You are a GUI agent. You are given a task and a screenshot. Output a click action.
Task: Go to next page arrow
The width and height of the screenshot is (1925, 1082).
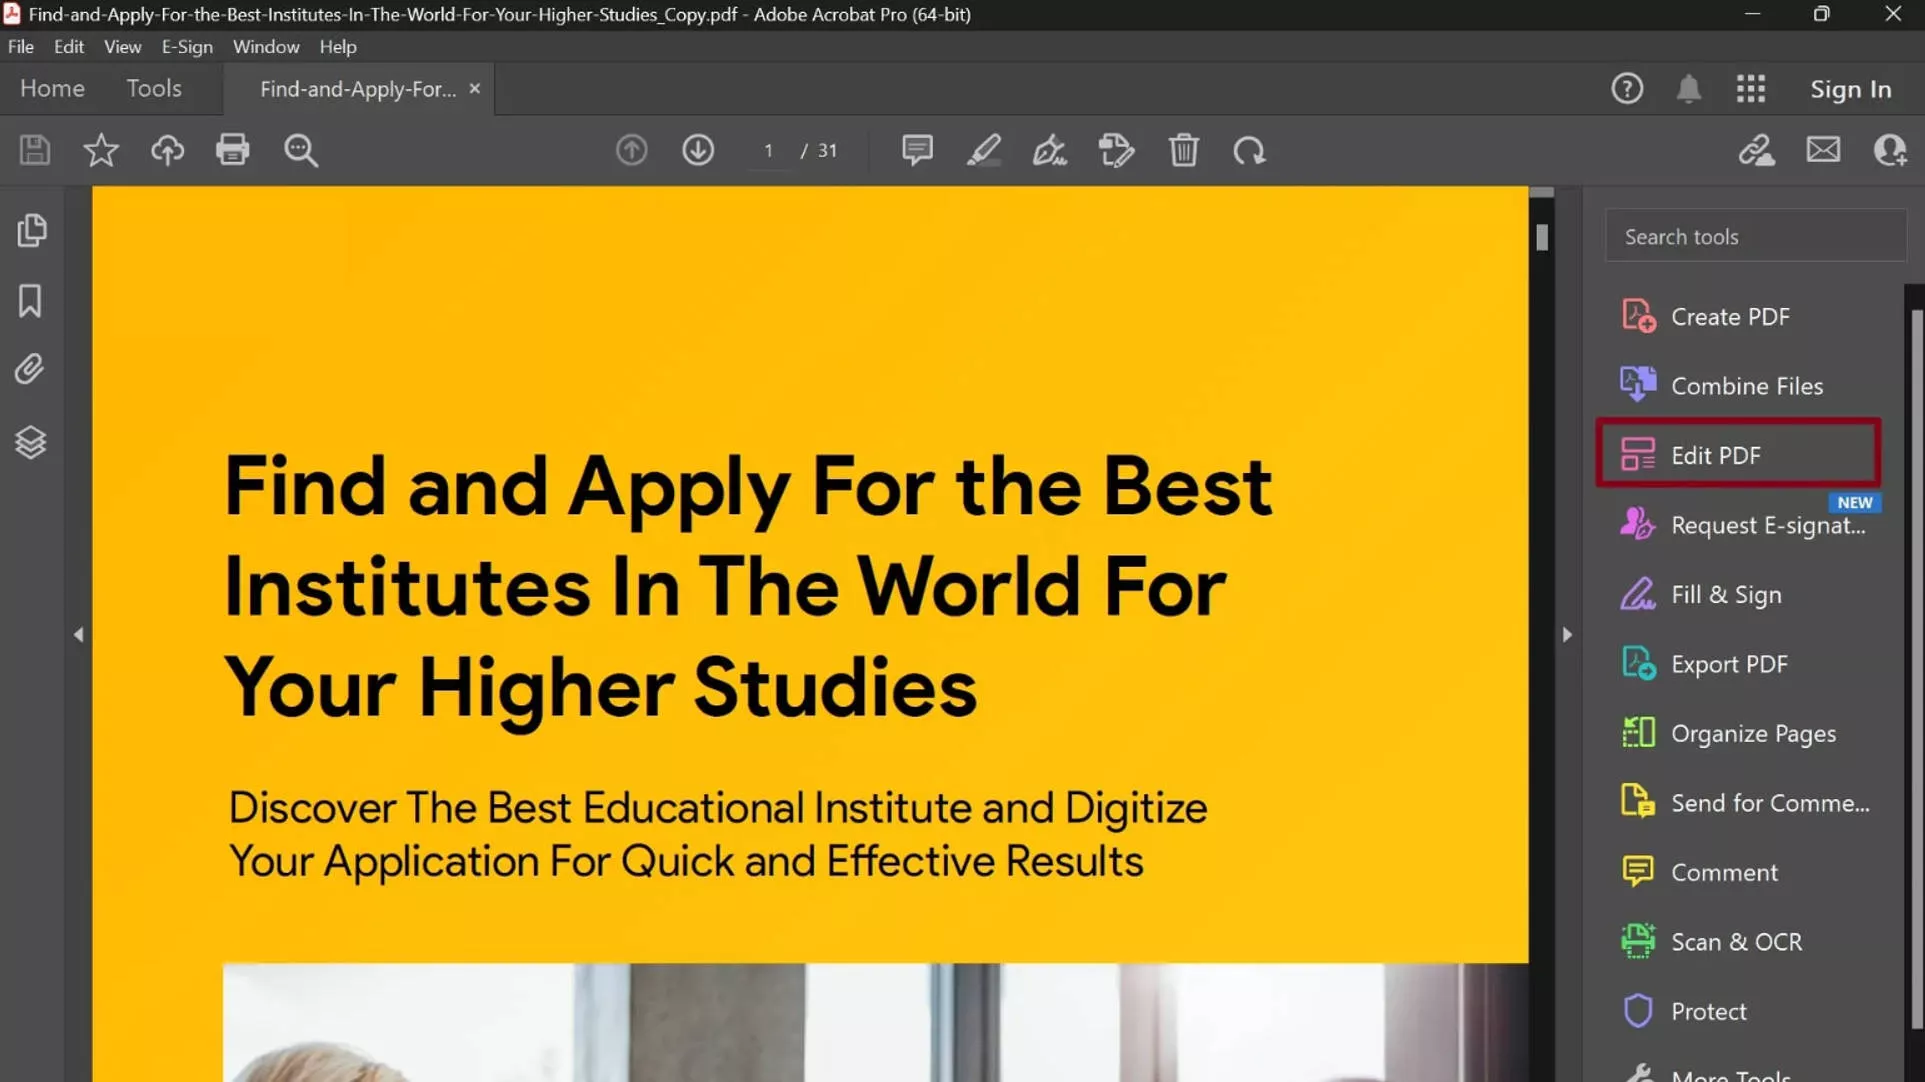(698, 150)
